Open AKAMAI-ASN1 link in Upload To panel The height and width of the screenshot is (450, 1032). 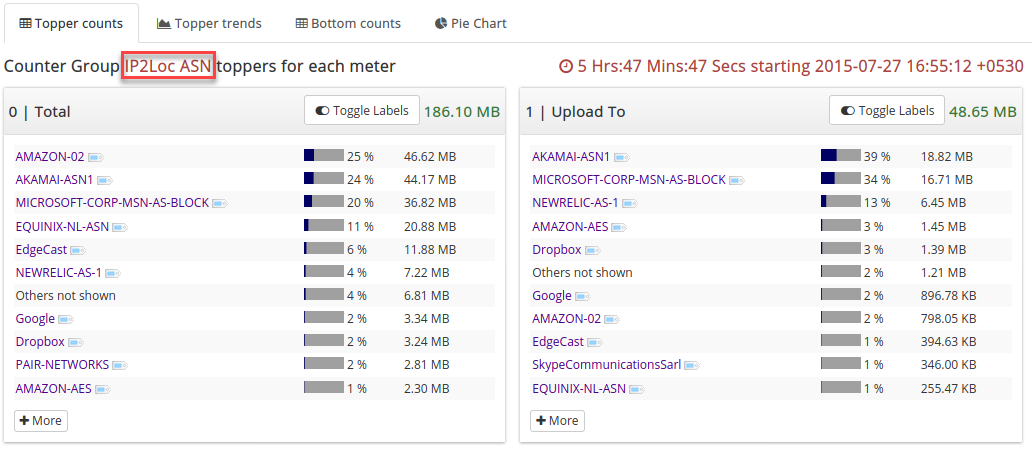click(x=571, y=157)
